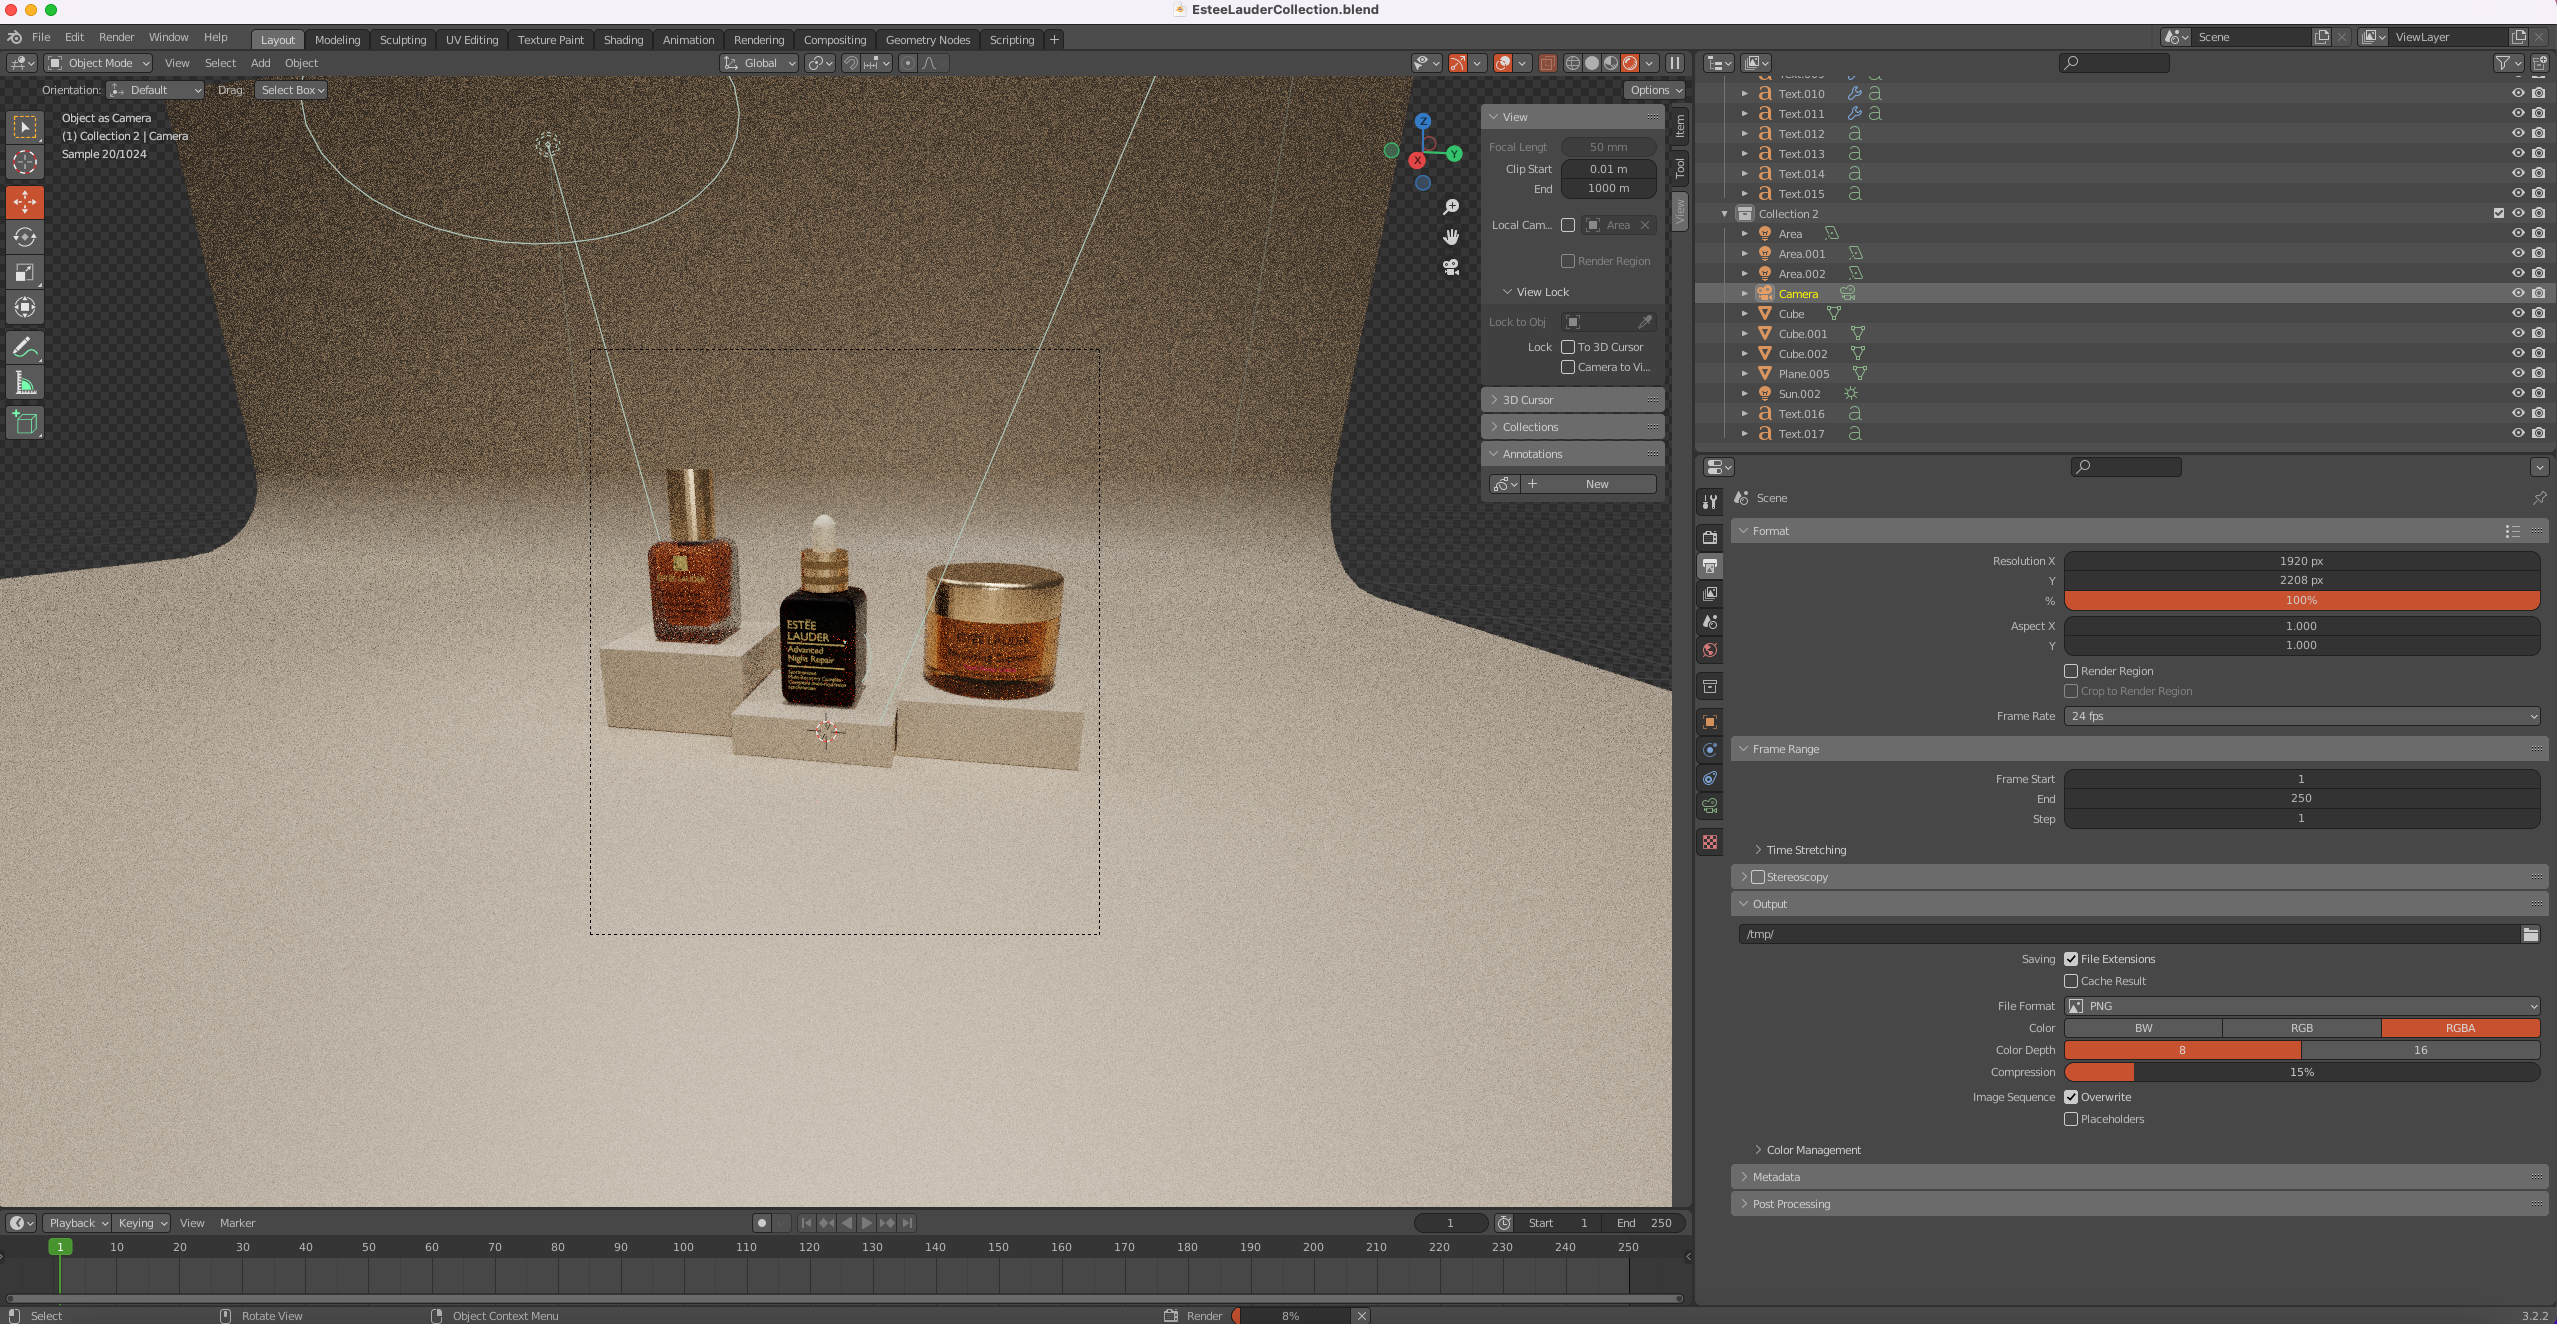2557x1324 pixels.
Task: Open the Object Mode dropdown
Action: pyautogui.click(x=99, y=63)
